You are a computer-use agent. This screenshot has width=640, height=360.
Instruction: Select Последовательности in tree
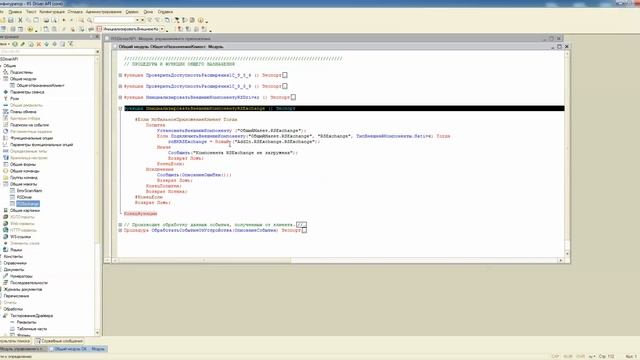coord(29,282)
